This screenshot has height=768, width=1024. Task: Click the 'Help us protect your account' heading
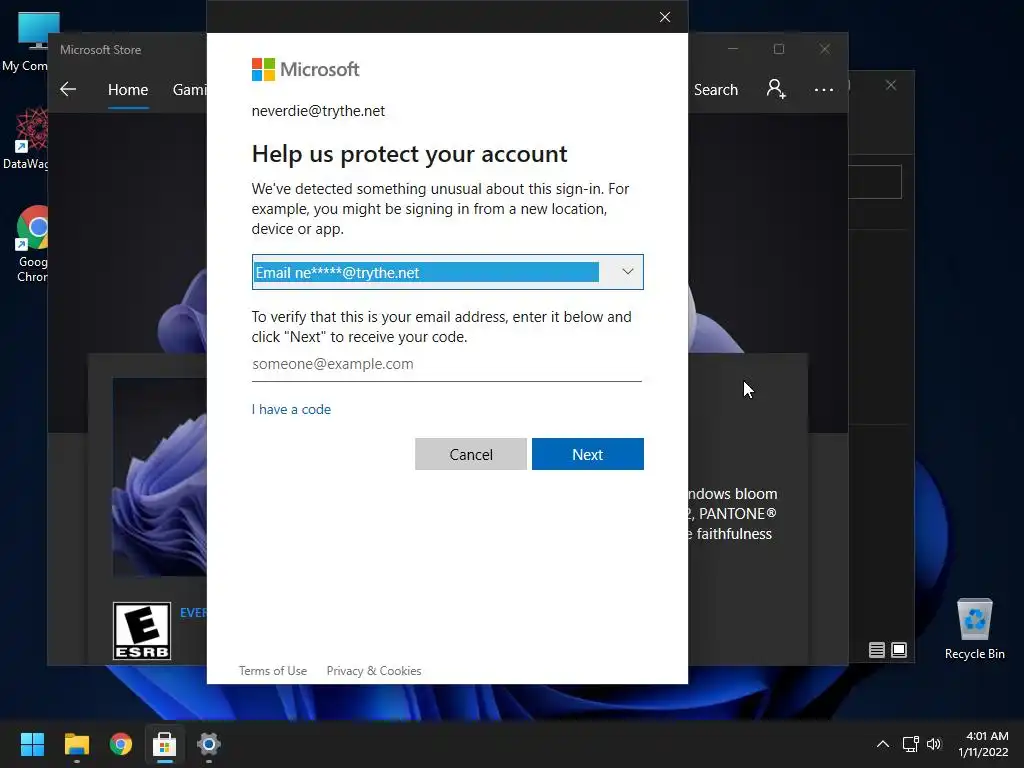click(x=409, y=154)
